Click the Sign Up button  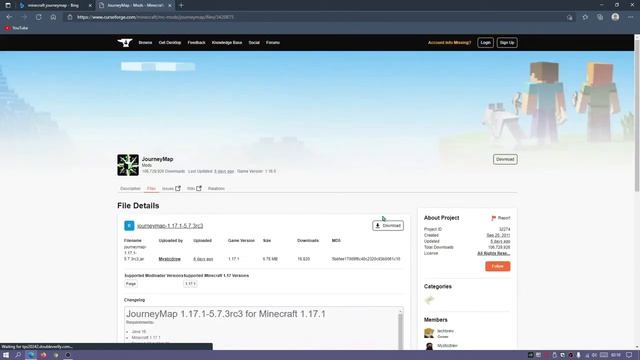click(x=507, y=42)
